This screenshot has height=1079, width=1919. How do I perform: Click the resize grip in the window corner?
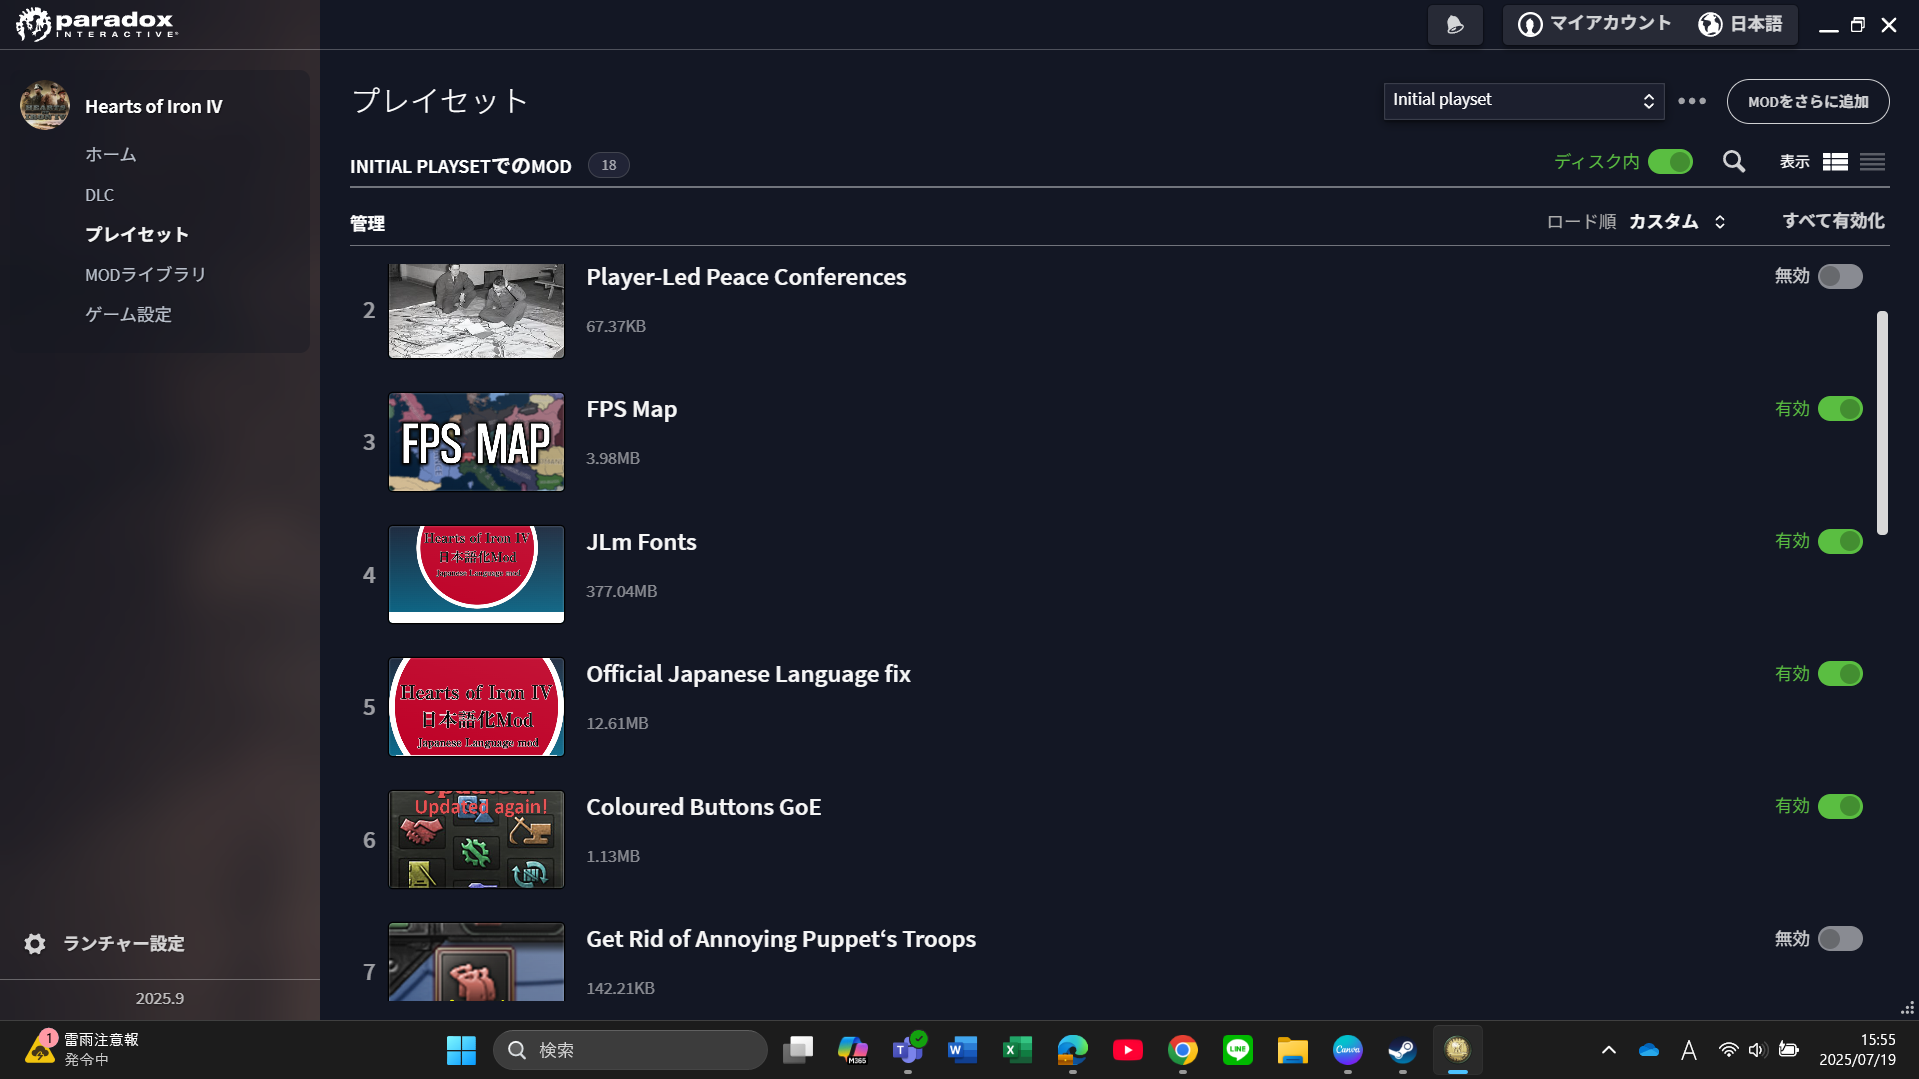[1907, 1008]
